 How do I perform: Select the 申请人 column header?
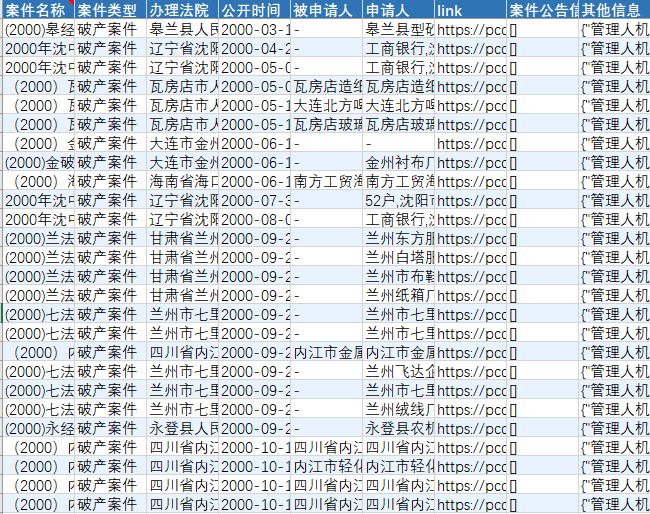[398, 10]
